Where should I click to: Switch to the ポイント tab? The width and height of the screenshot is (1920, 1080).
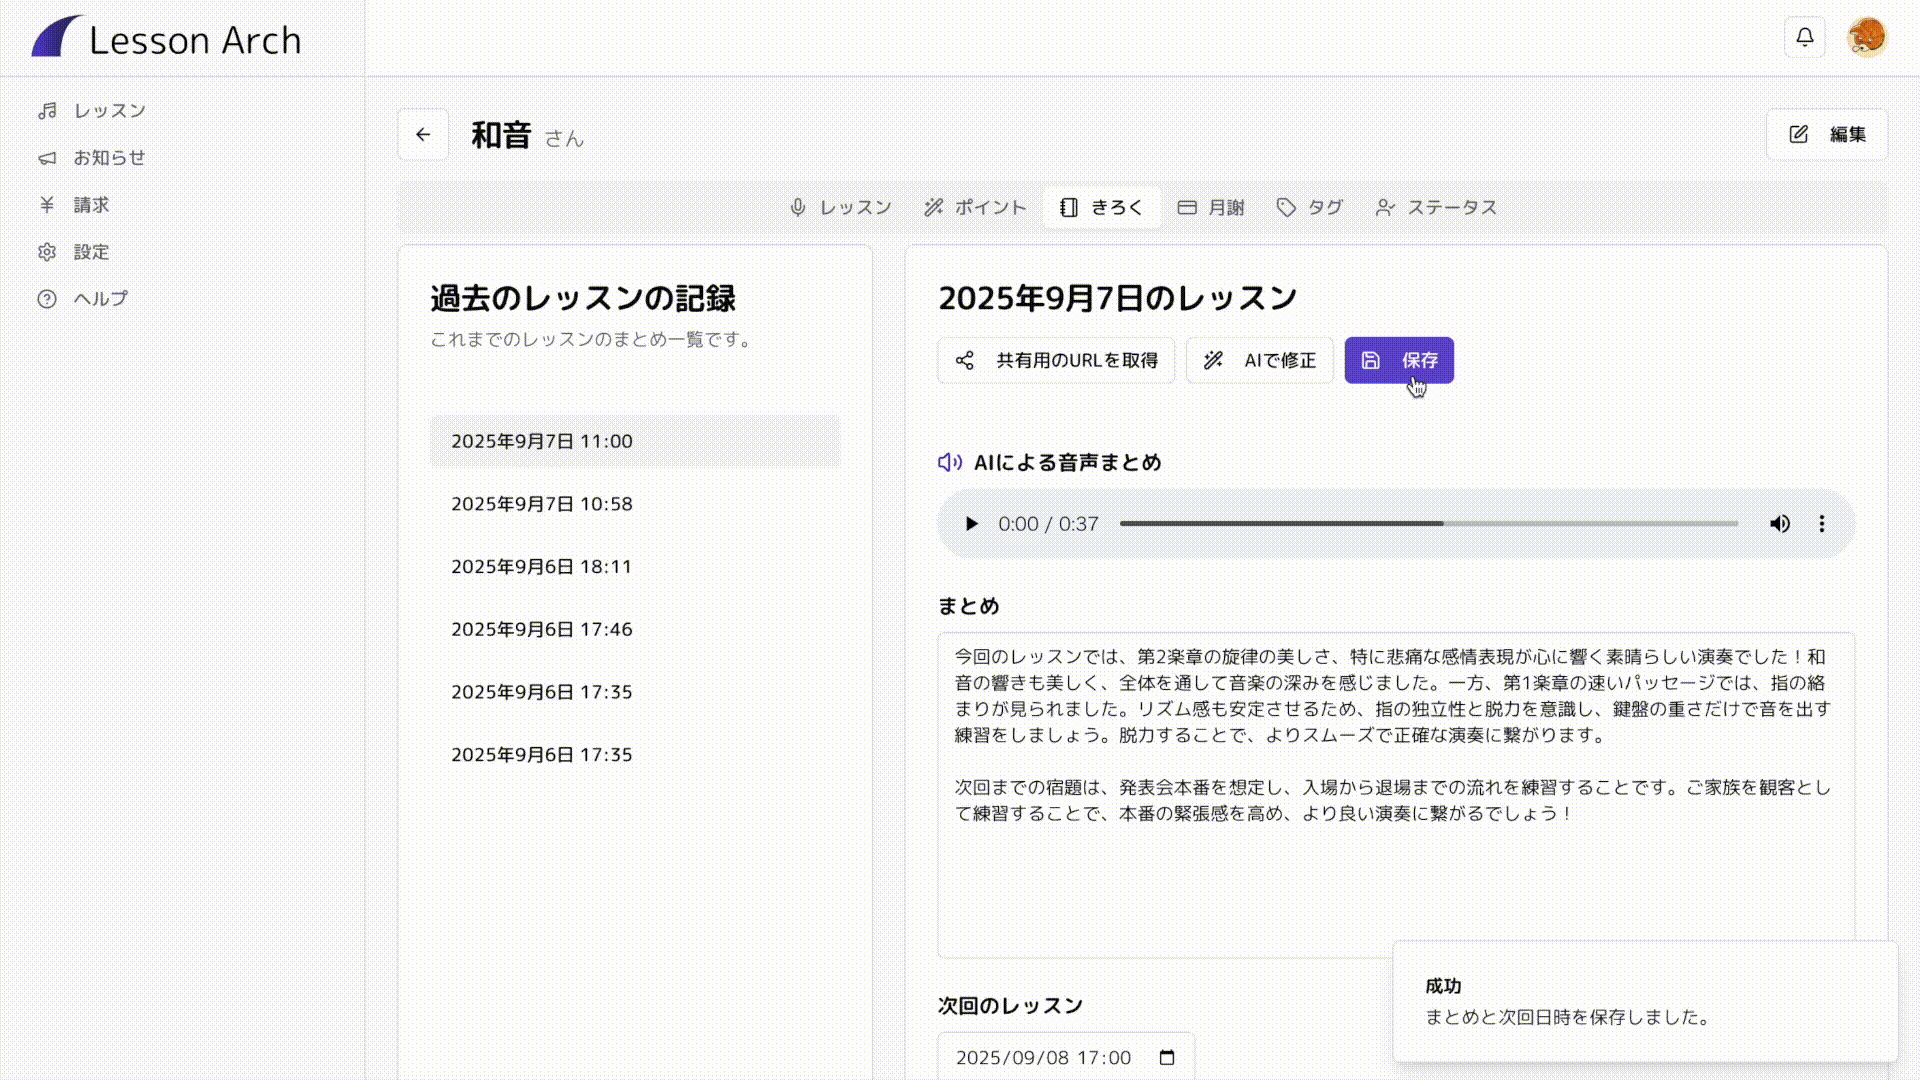click(975, 208)
